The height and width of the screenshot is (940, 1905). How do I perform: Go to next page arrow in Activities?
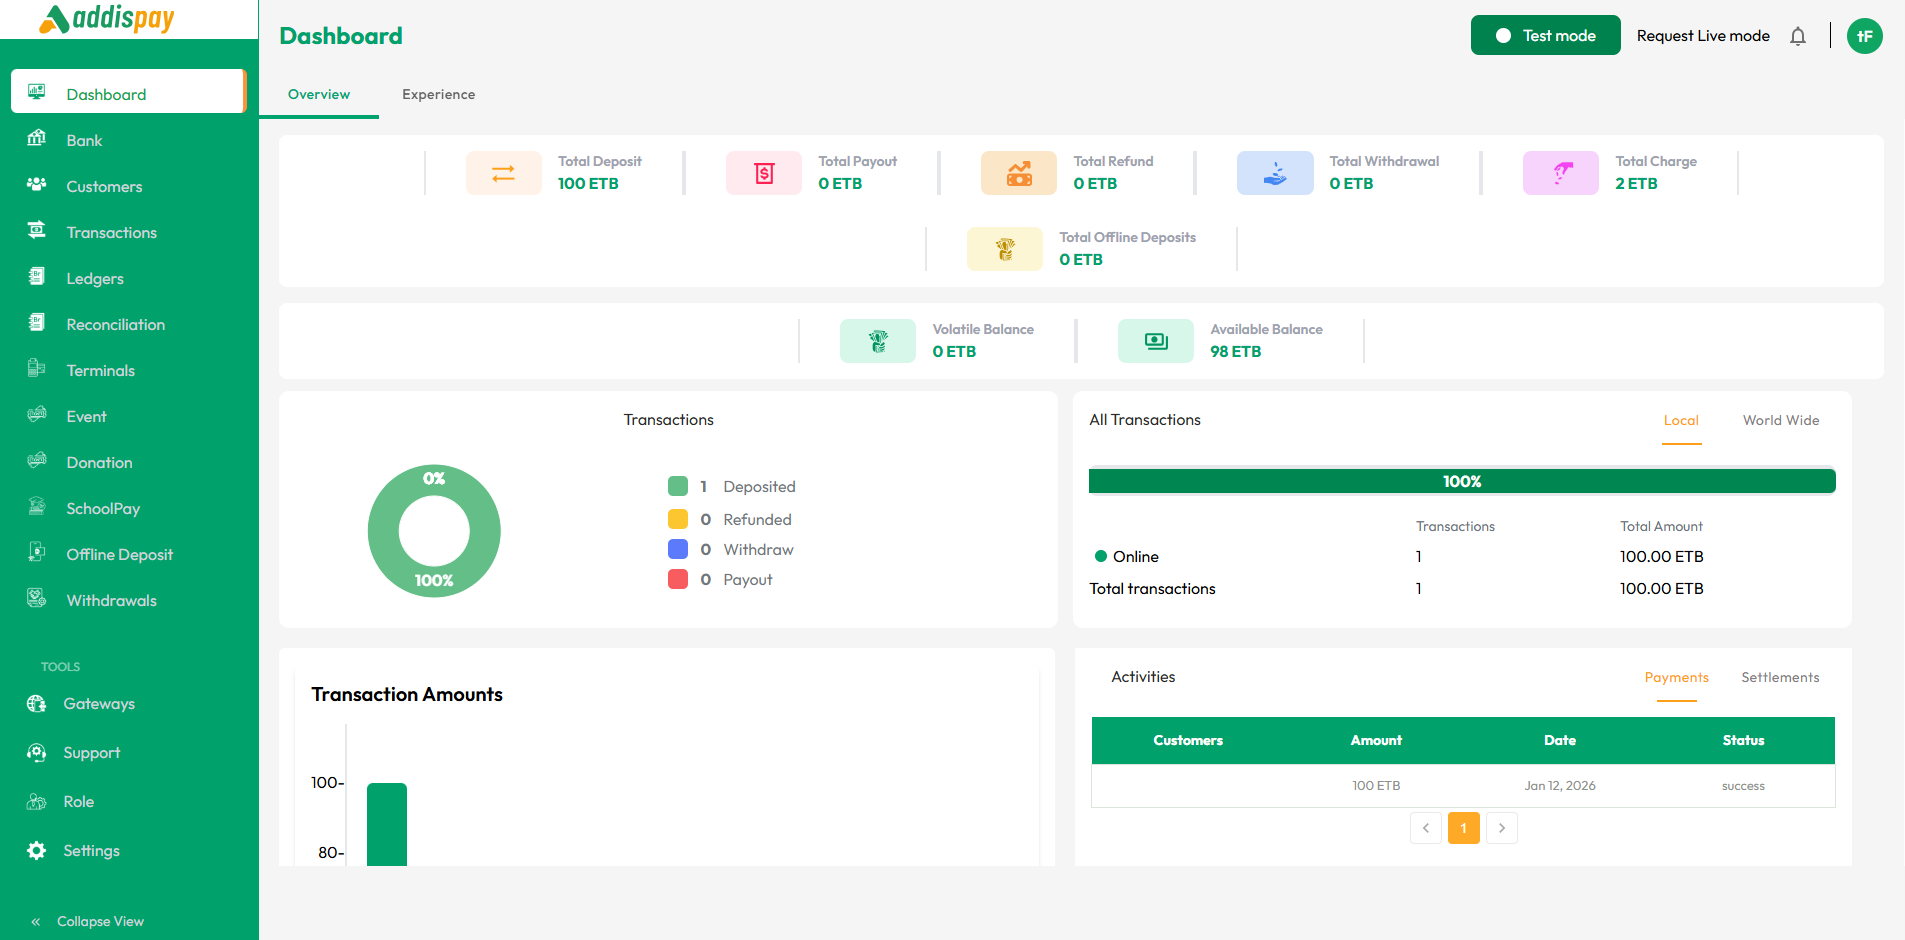coord(1502,828)
